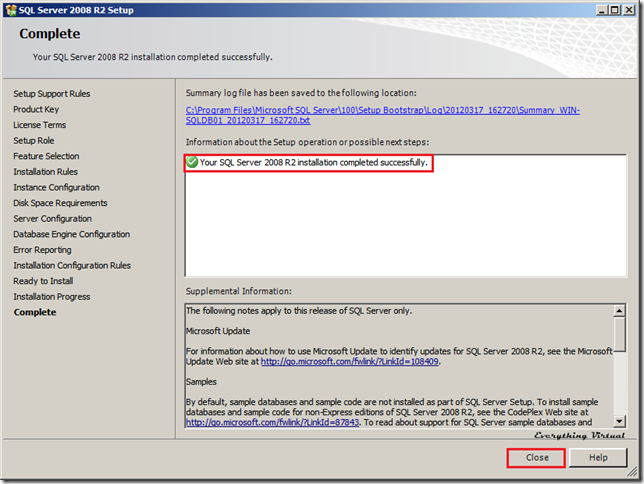This screenshot has width=644, height=484.
Task: Click the installation completed successfully message
Action: click(x=313, y=162)
